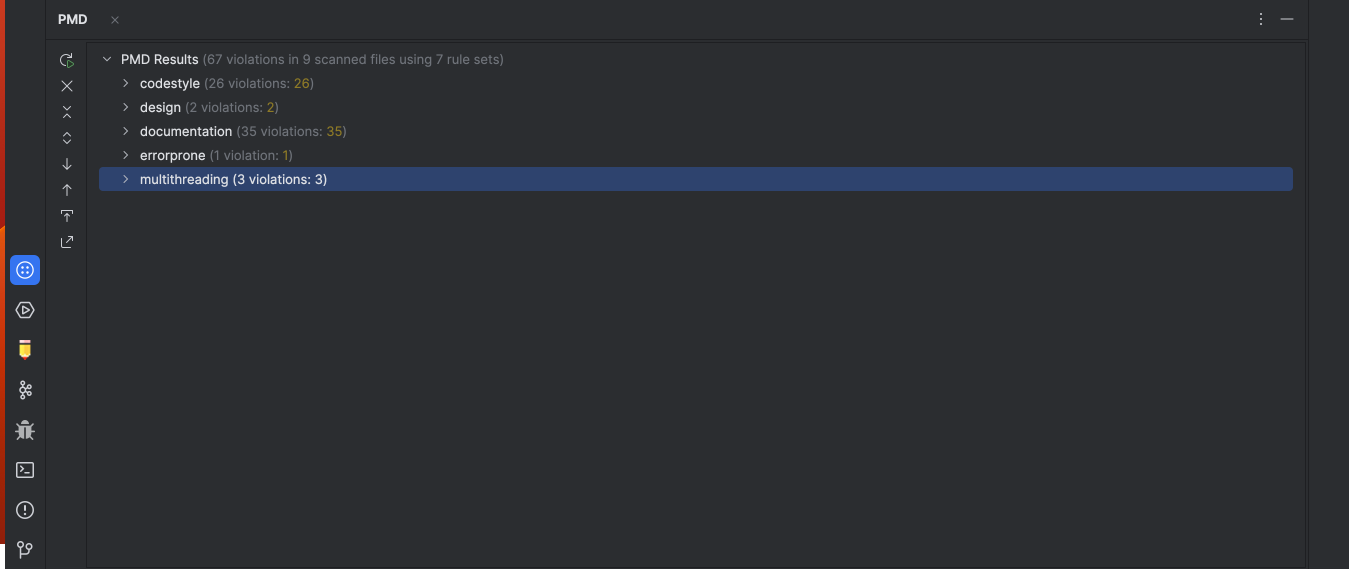Click the Rerun PMD analysis icon
The height and width of the screenshot is (569, 1349).
(67, 60)
